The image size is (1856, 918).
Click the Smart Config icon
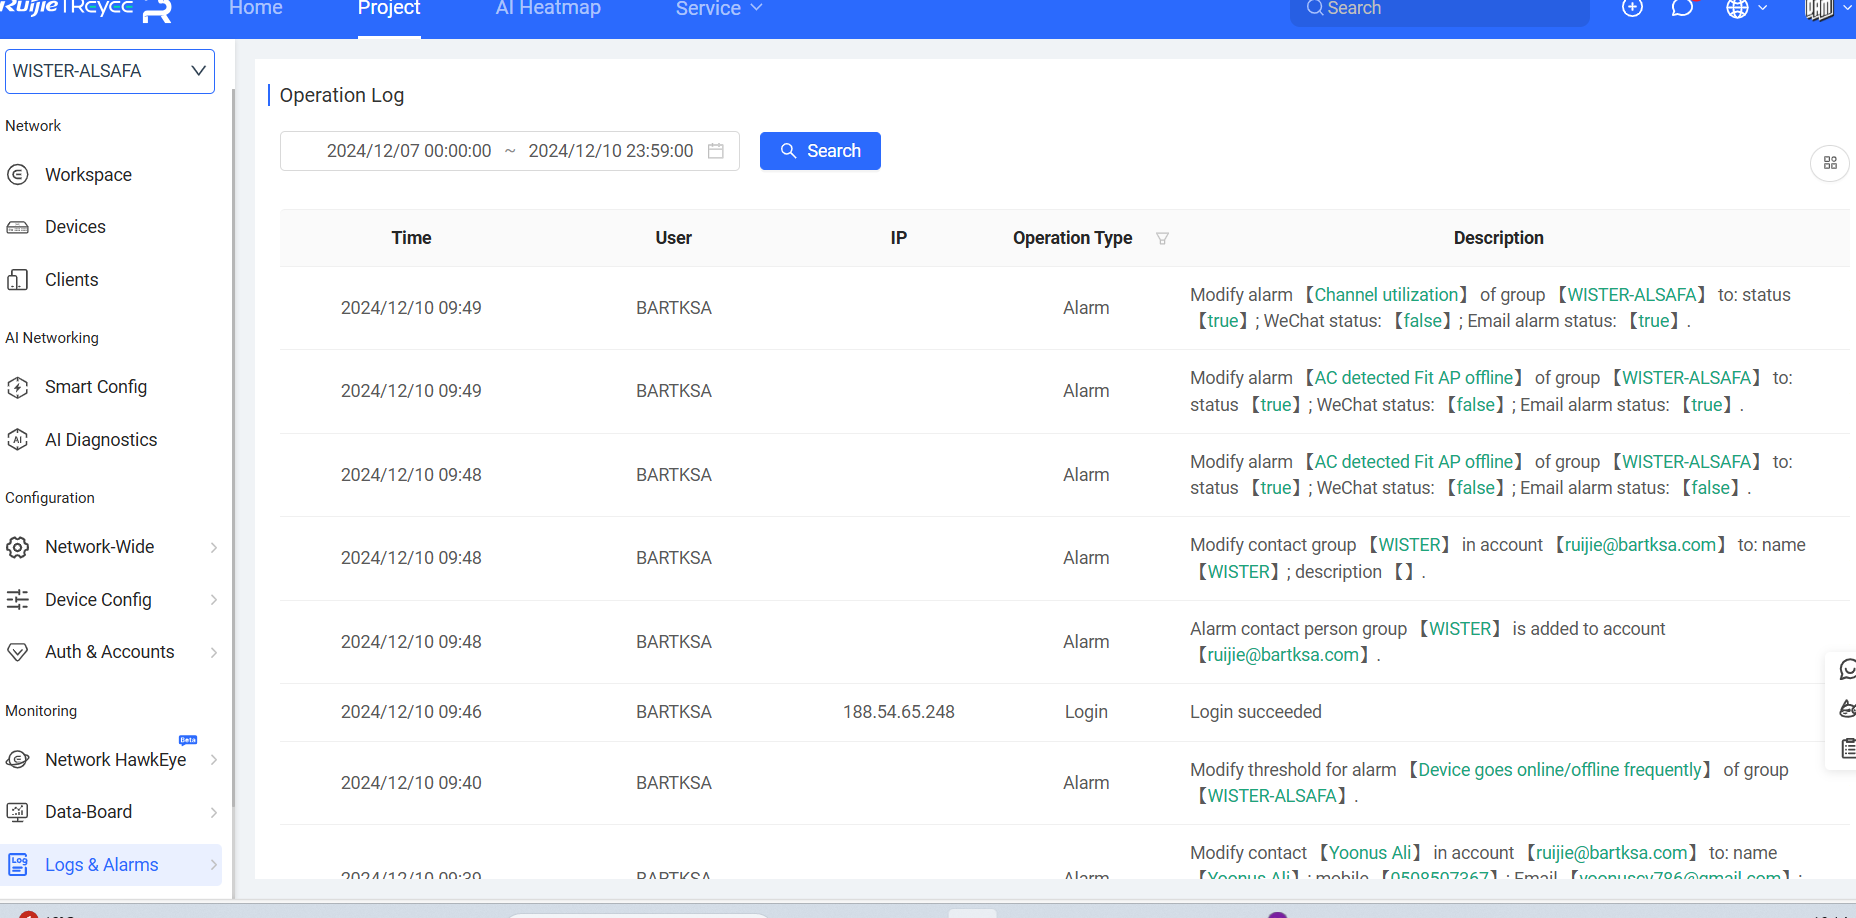click(18, 387)
